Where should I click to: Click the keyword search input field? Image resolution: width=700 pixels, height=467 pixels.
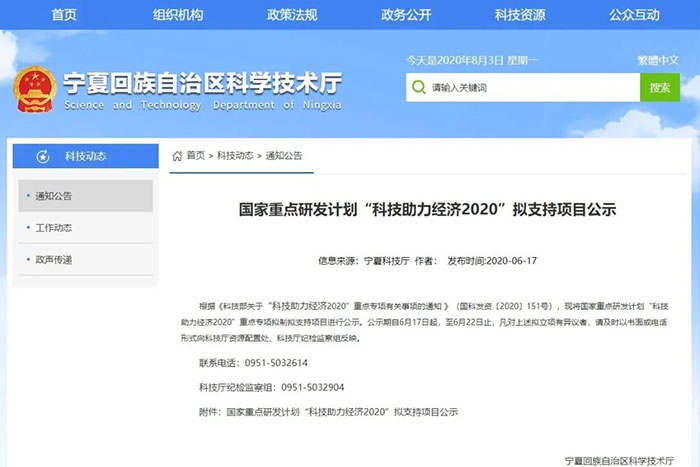coord(522,88)
